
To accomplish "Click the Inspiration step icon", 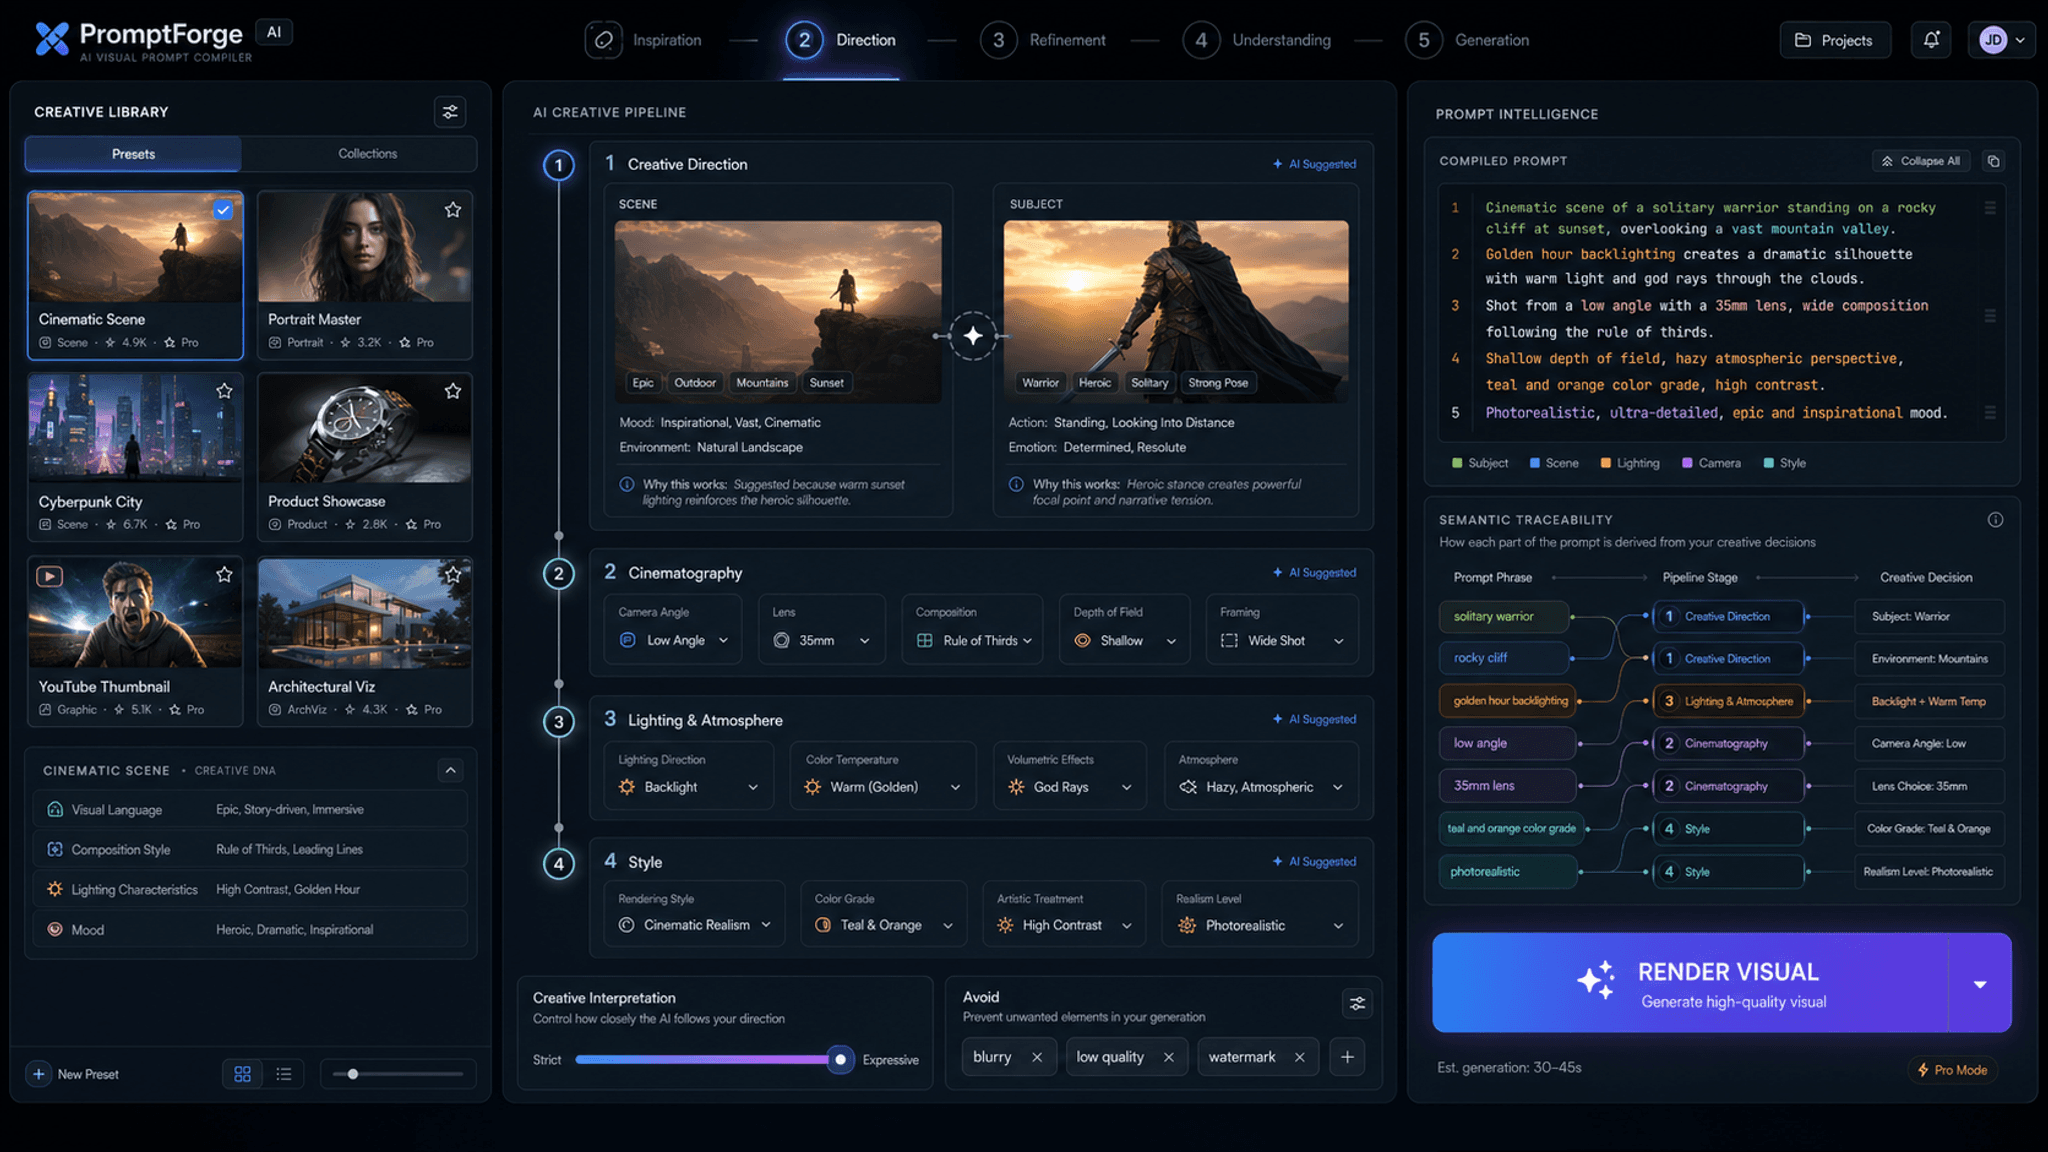I will [603, 40].
